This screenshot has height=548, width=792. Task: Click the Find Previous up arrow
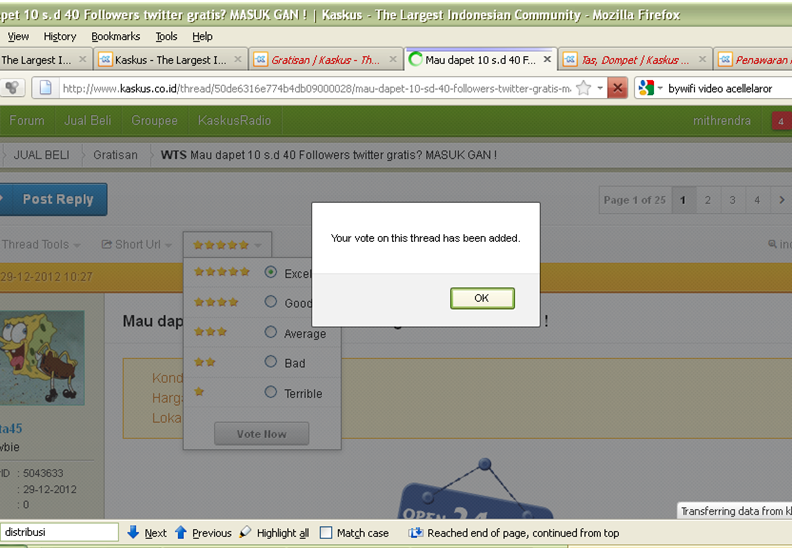pos(181,532)
